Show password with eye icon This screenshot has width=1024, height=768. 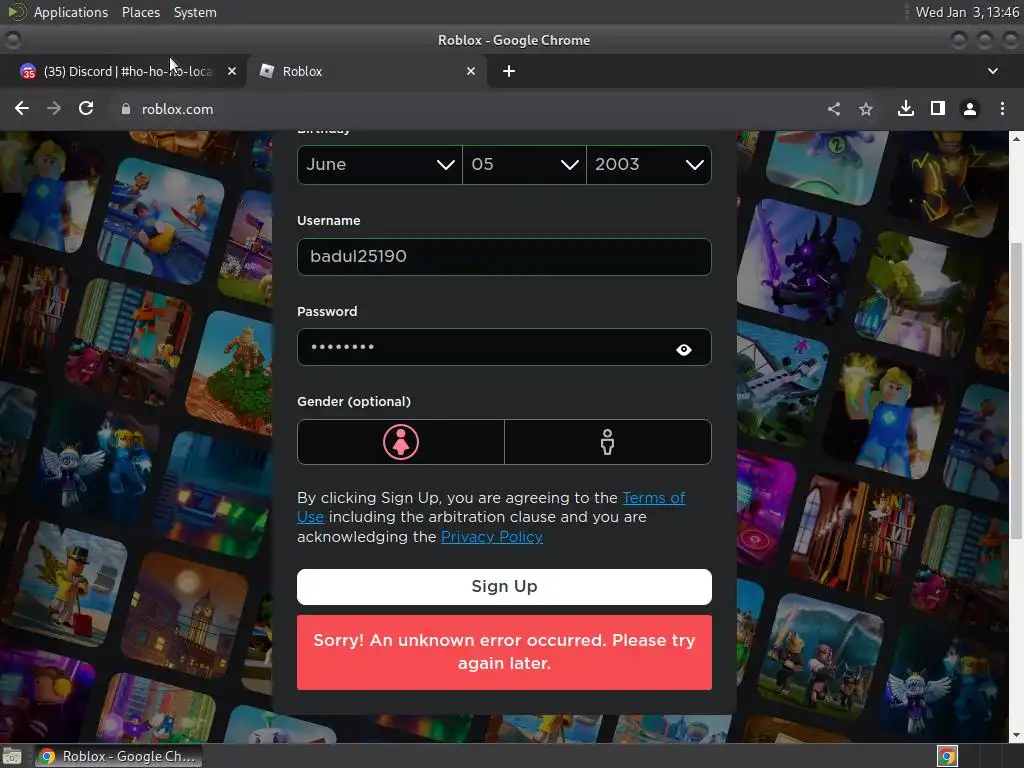point(684,349)
